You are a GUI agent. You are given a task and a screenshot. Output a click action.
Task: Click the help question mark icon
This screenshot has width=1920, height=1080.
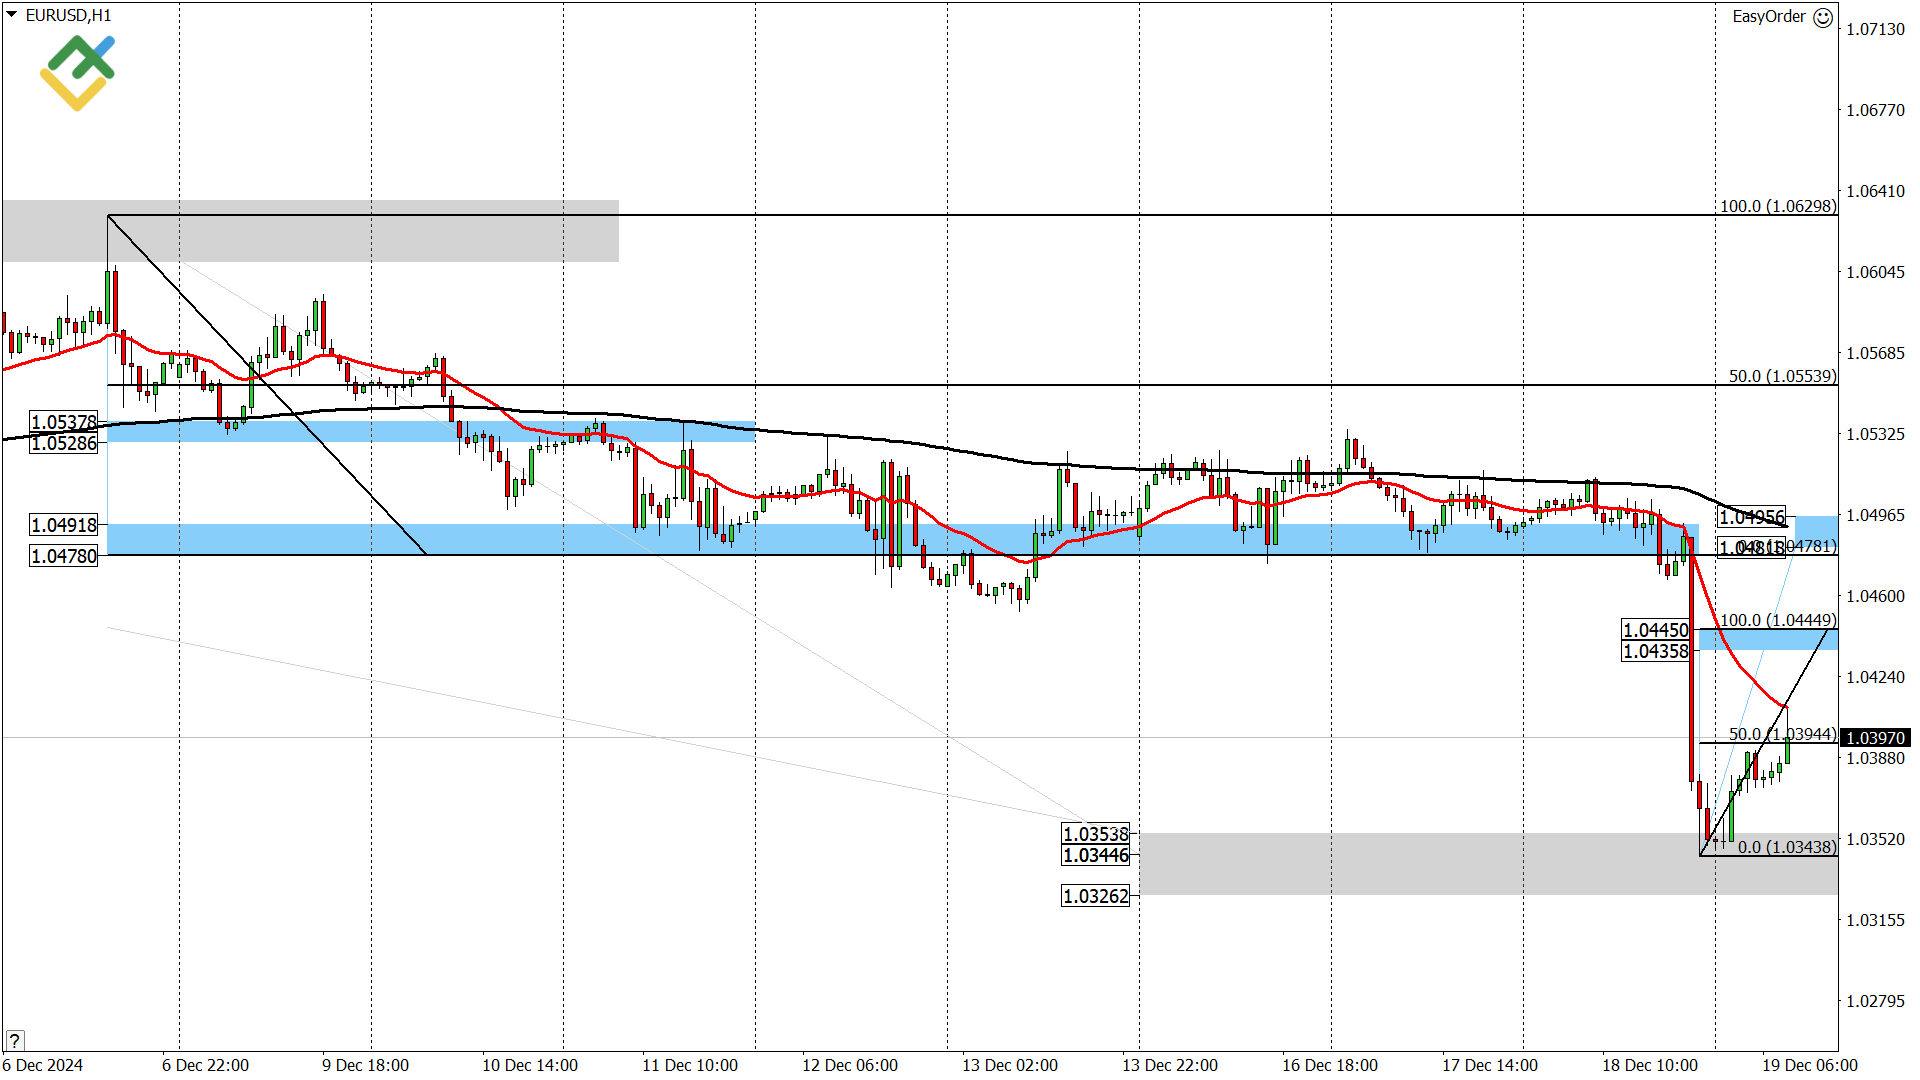(x=14, y=1041)
